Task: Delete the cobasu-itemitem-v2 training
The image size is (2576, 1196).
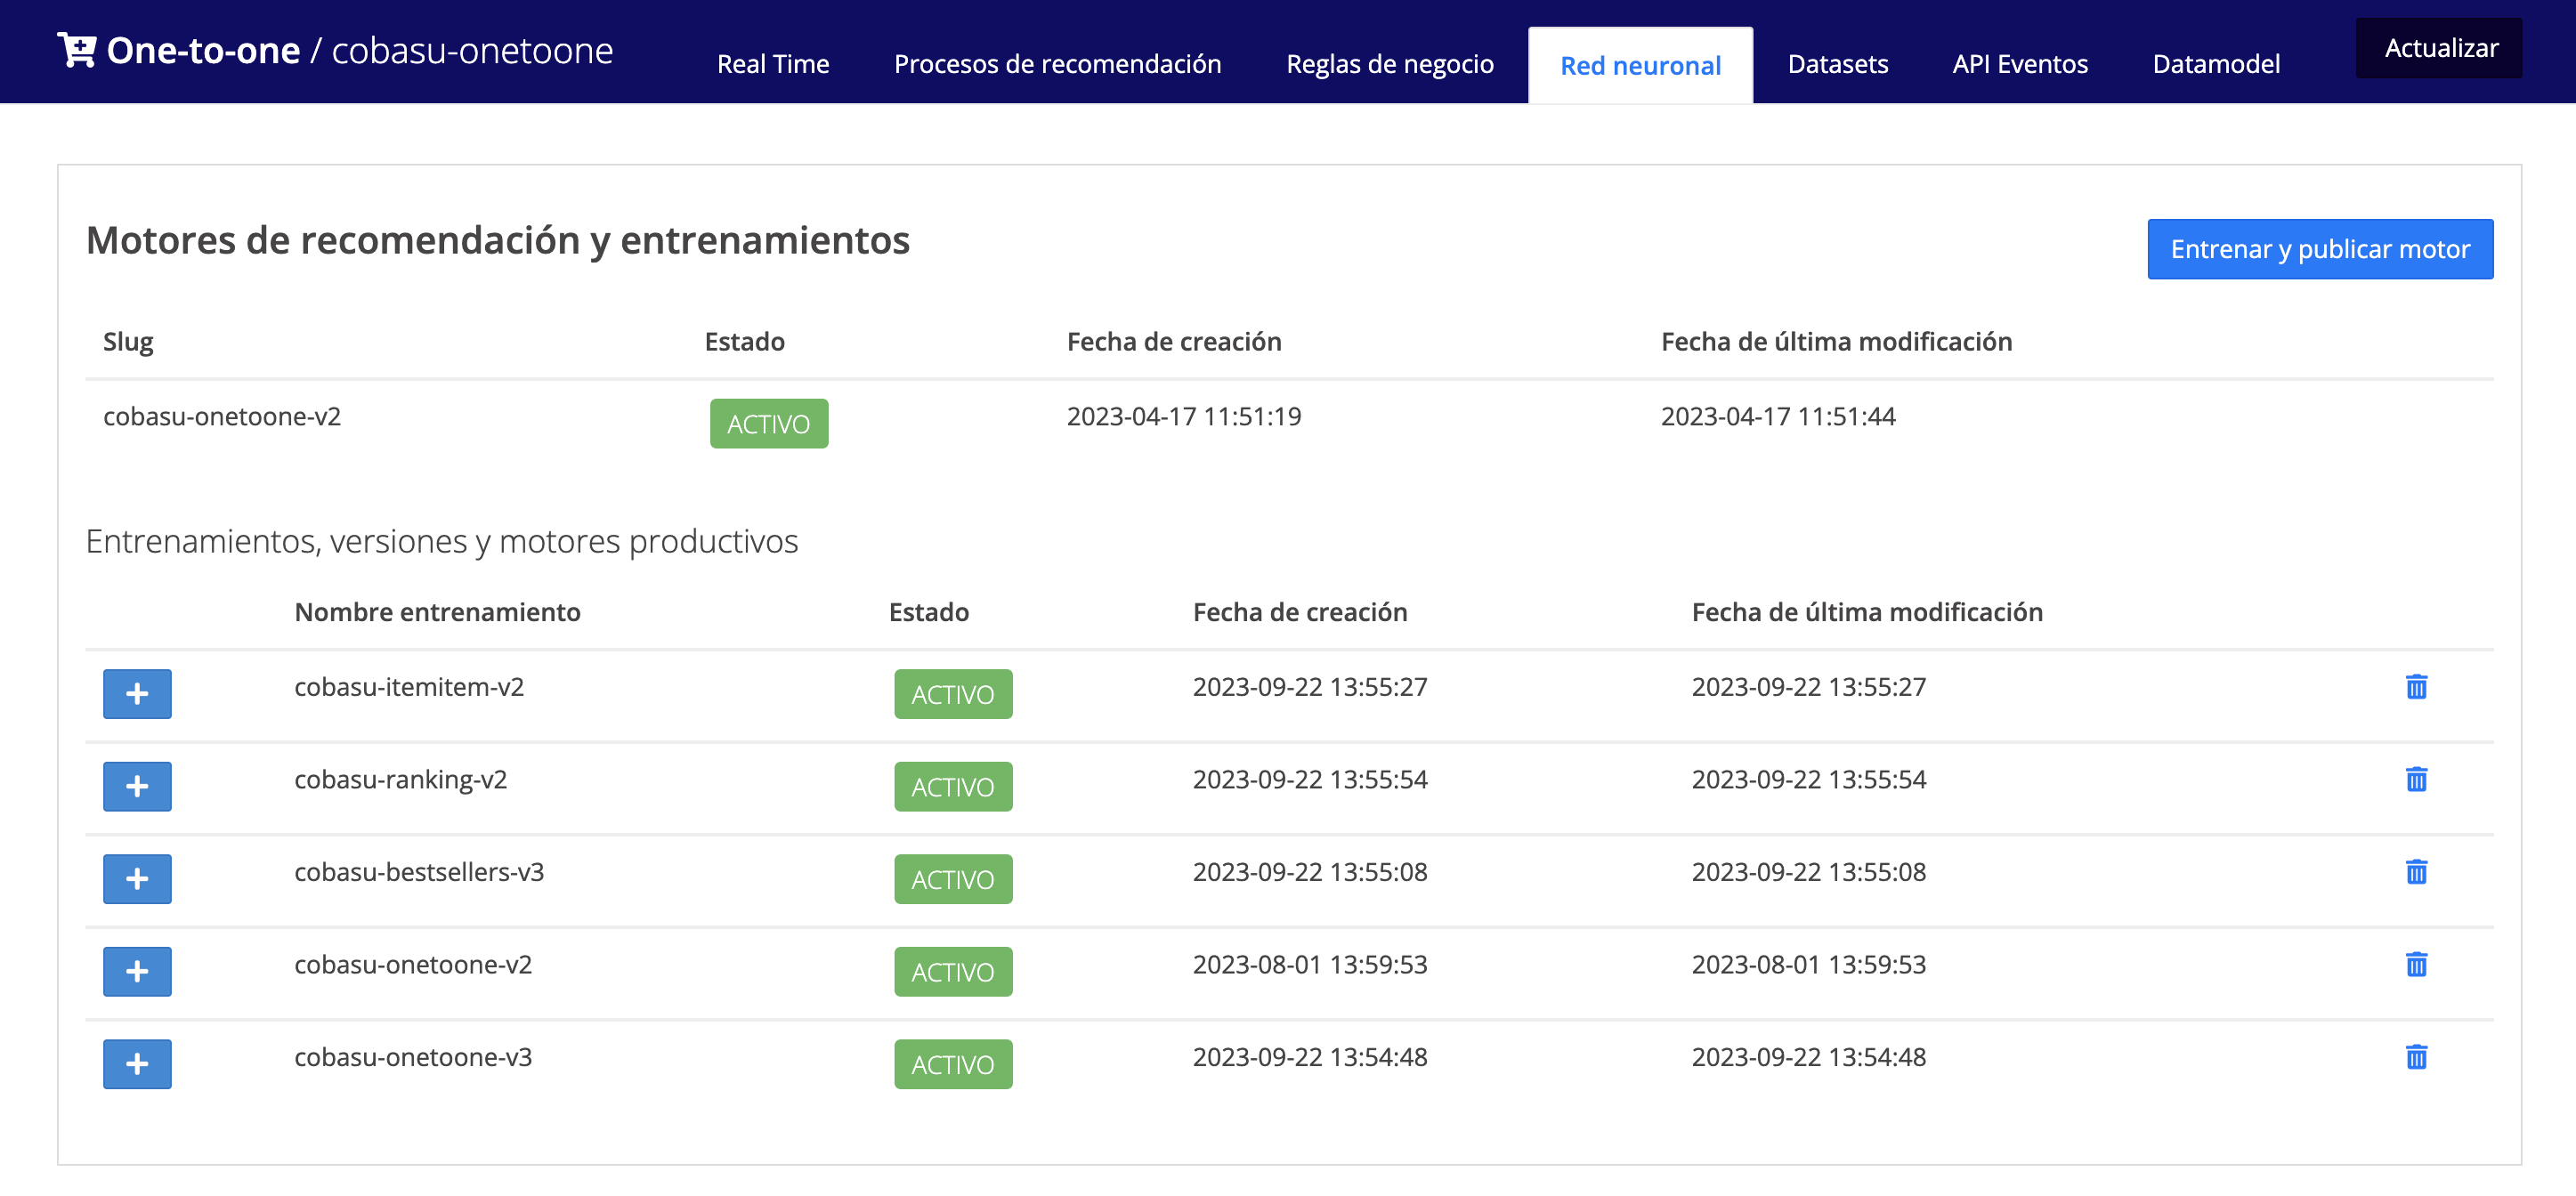Action: pyautogui.click(x=2415, y=687)
